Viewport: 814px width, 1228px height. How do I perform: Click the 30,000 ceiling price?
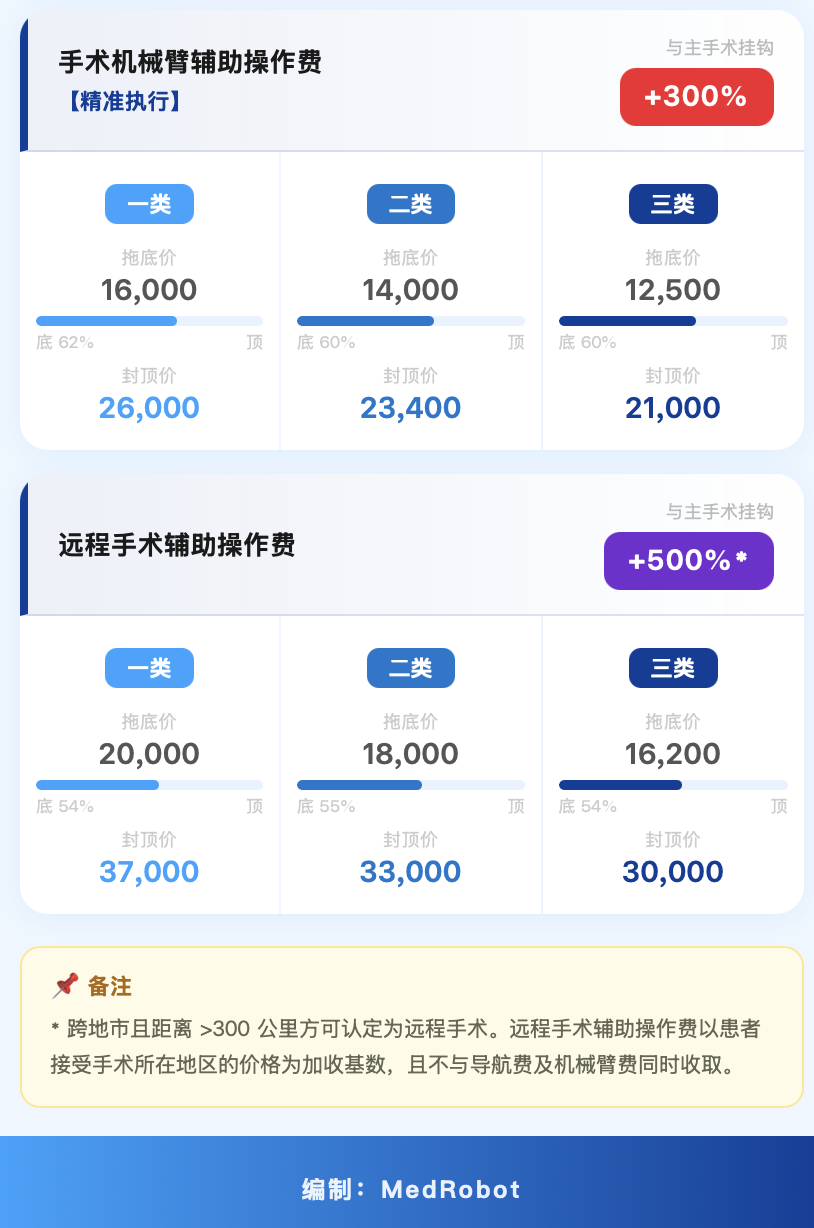(673, 872)
